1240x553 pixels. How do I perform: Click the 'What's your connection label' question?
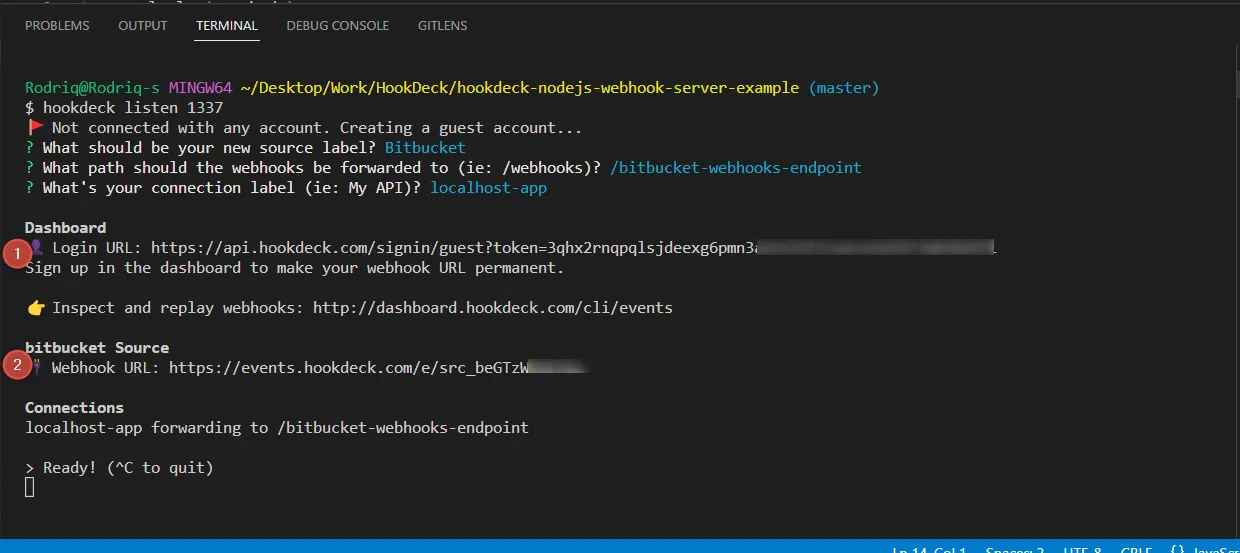(232, 188)
